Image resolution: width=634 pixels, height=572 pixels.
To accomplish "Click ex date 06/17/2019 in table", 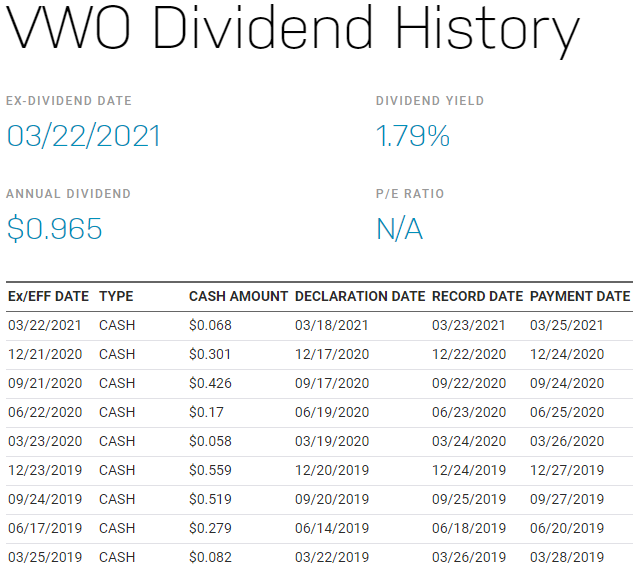I will click(x=45, y=528).
